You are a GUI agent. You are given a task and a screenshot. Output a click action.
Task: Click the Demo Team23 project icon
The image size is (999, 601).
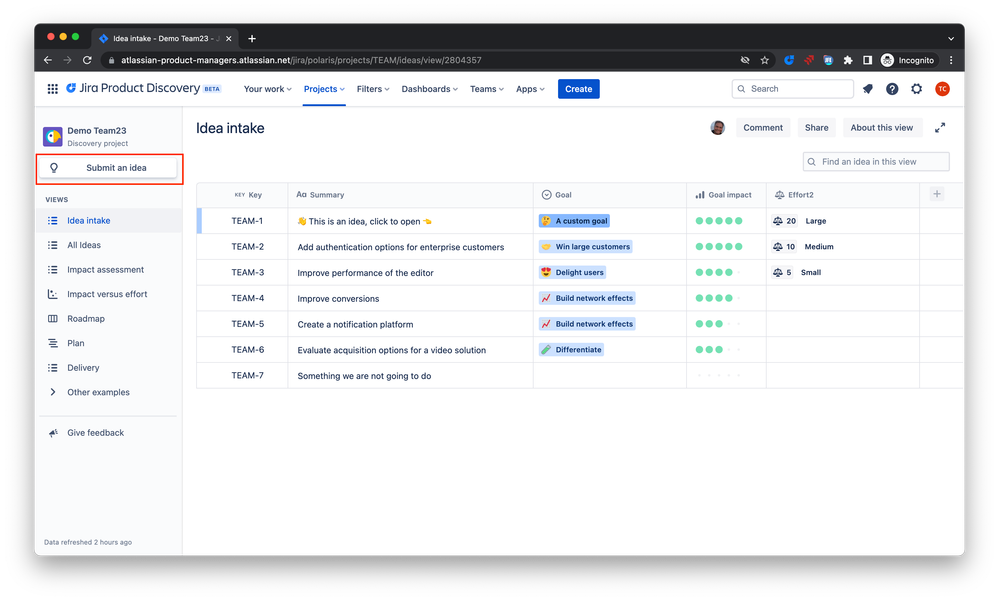pos(52,136)
